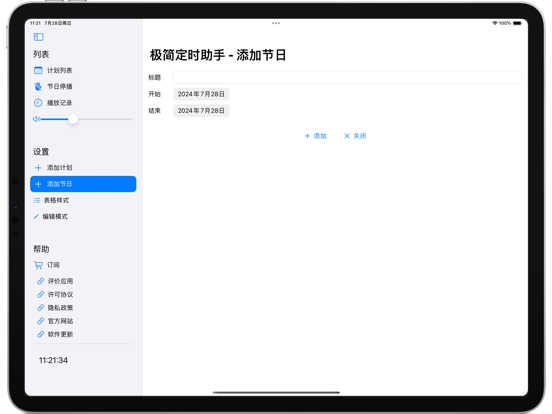Click the 帮助 section header

pos(41,249)
